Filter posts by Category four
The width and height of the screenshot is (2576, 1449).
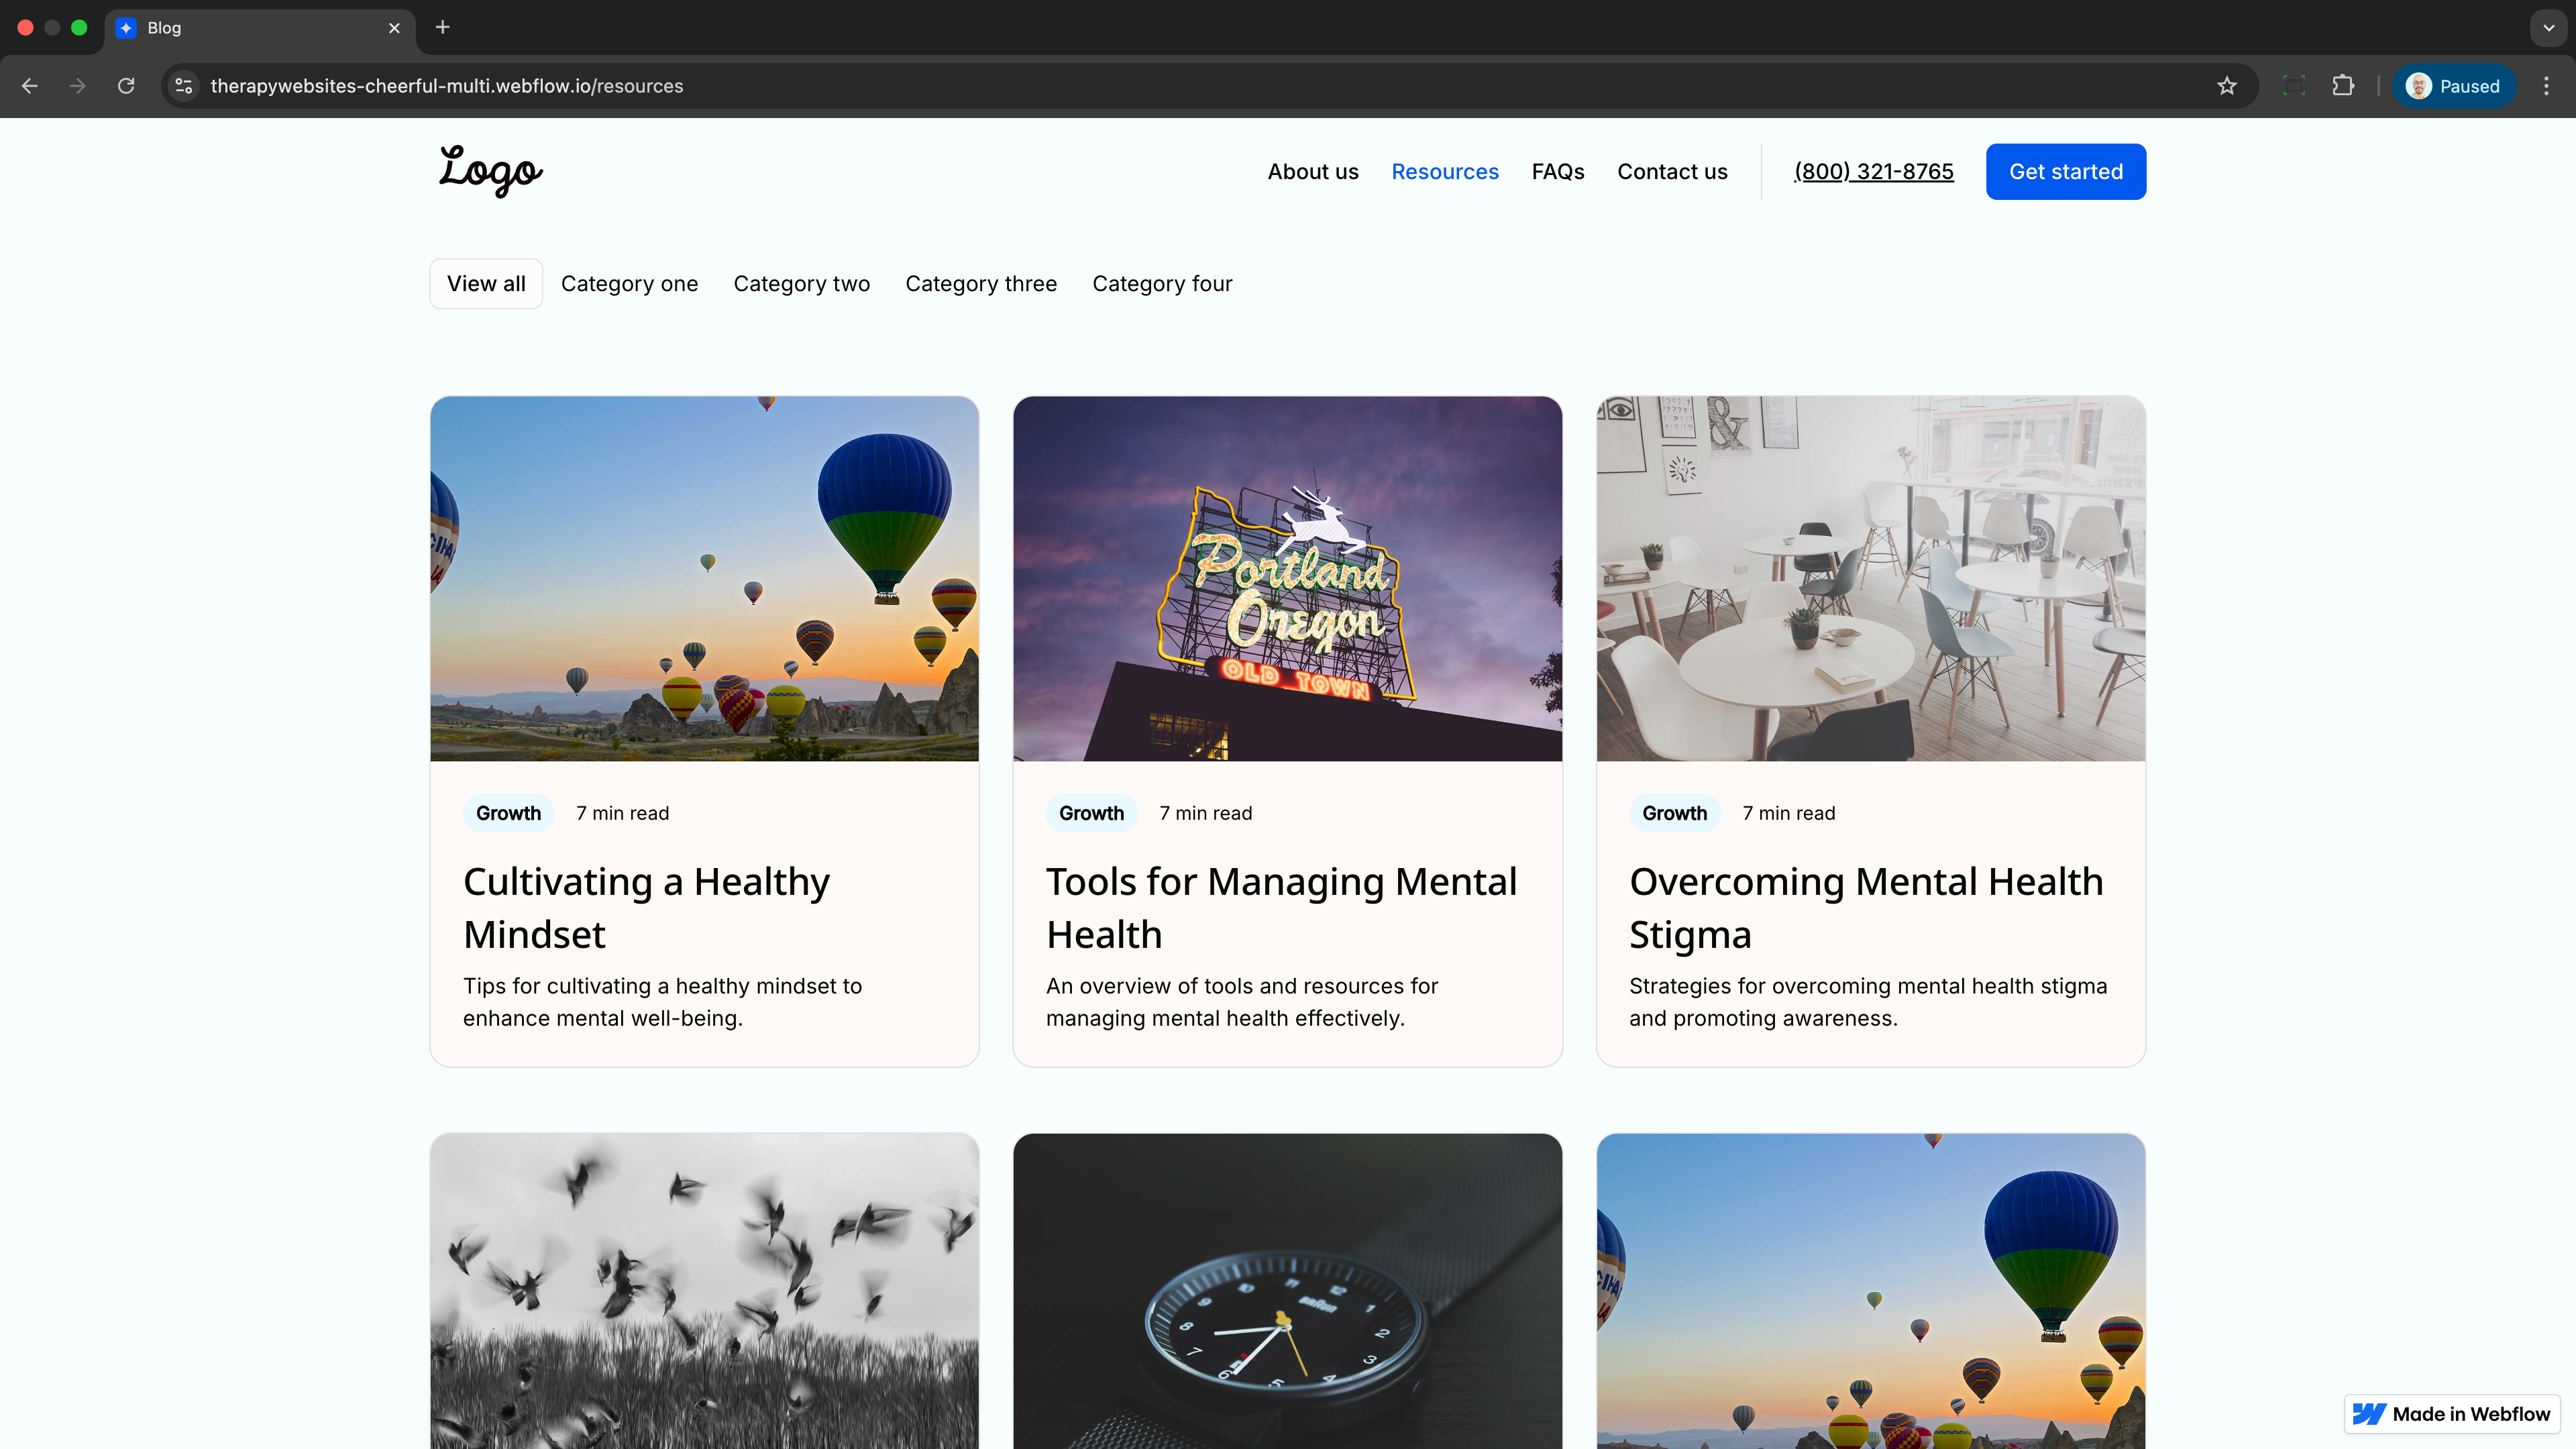pos(1162,284)
